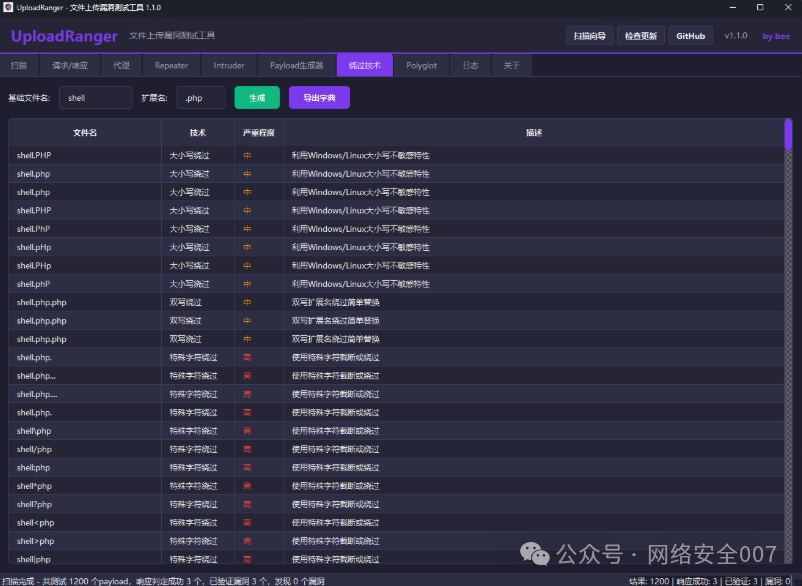This screenshot has height=586, width=802.
Task: Open the 请求/响应 tab
Action: click(70, 65)
